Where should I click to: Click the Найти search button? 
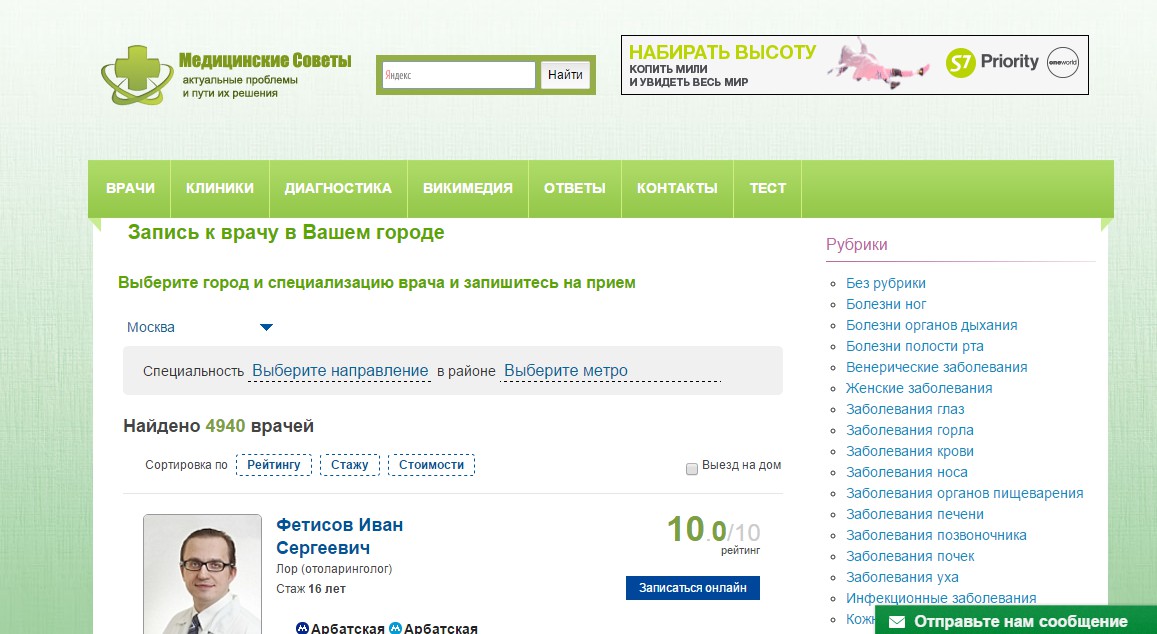point(565,75)
